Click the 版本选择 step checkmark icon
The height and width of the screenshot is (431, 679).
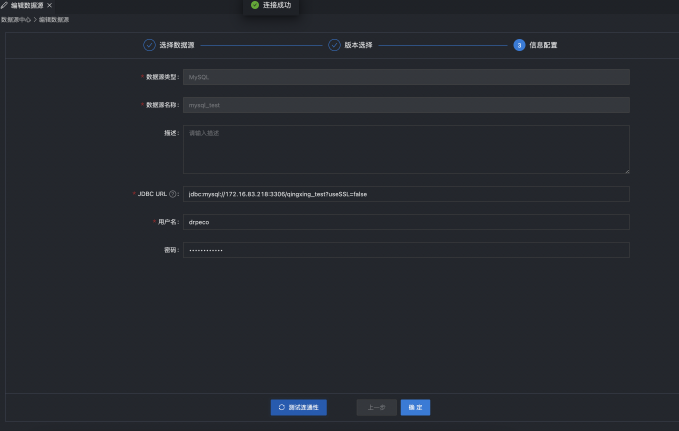[x=334, y=45]
